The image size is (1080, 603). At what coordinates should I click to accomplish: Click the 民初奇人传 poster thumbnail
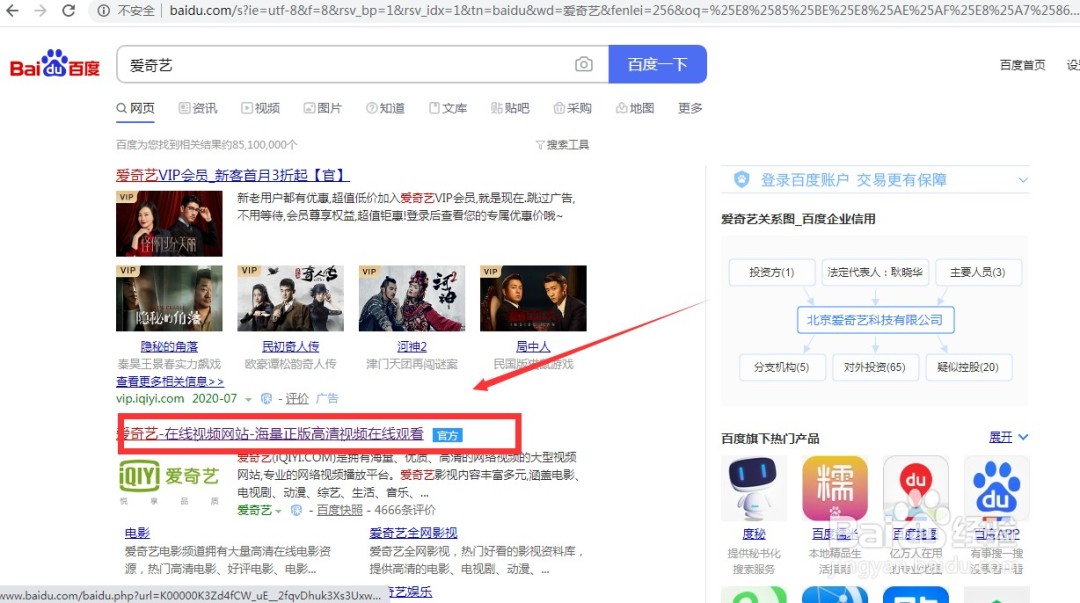pyautogui.click(x=291, y=298)
